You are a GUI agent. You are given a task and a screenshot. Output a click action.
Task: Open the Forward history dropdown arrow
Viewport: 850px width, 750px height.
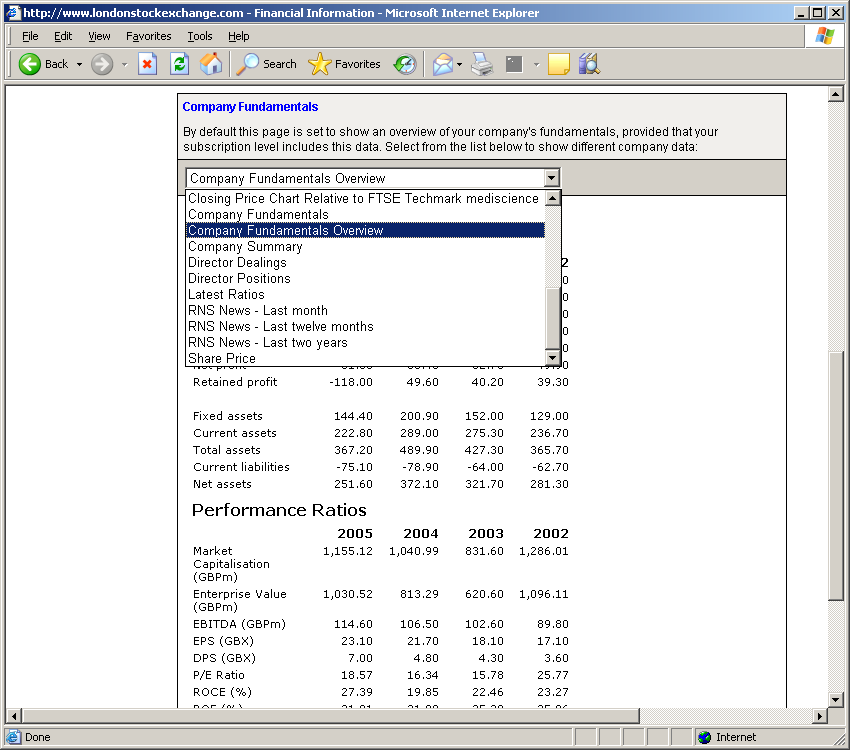tap(125, 64)
